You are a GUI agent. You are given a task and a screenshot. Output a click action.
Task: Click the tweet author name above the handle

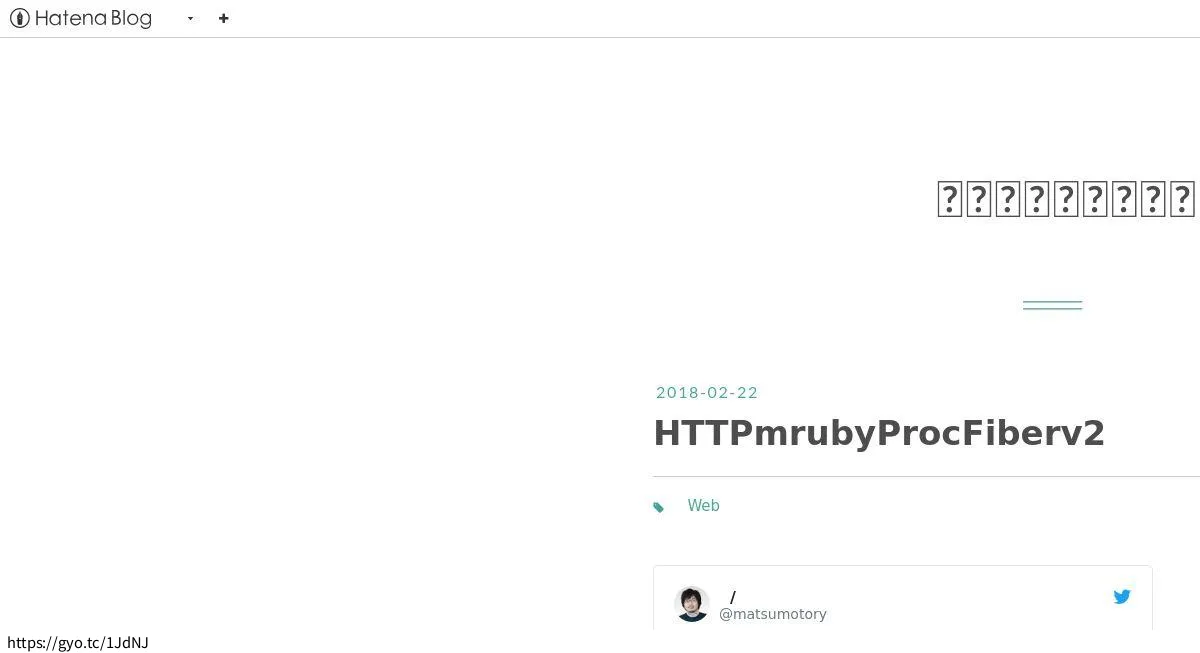point(732,596)
